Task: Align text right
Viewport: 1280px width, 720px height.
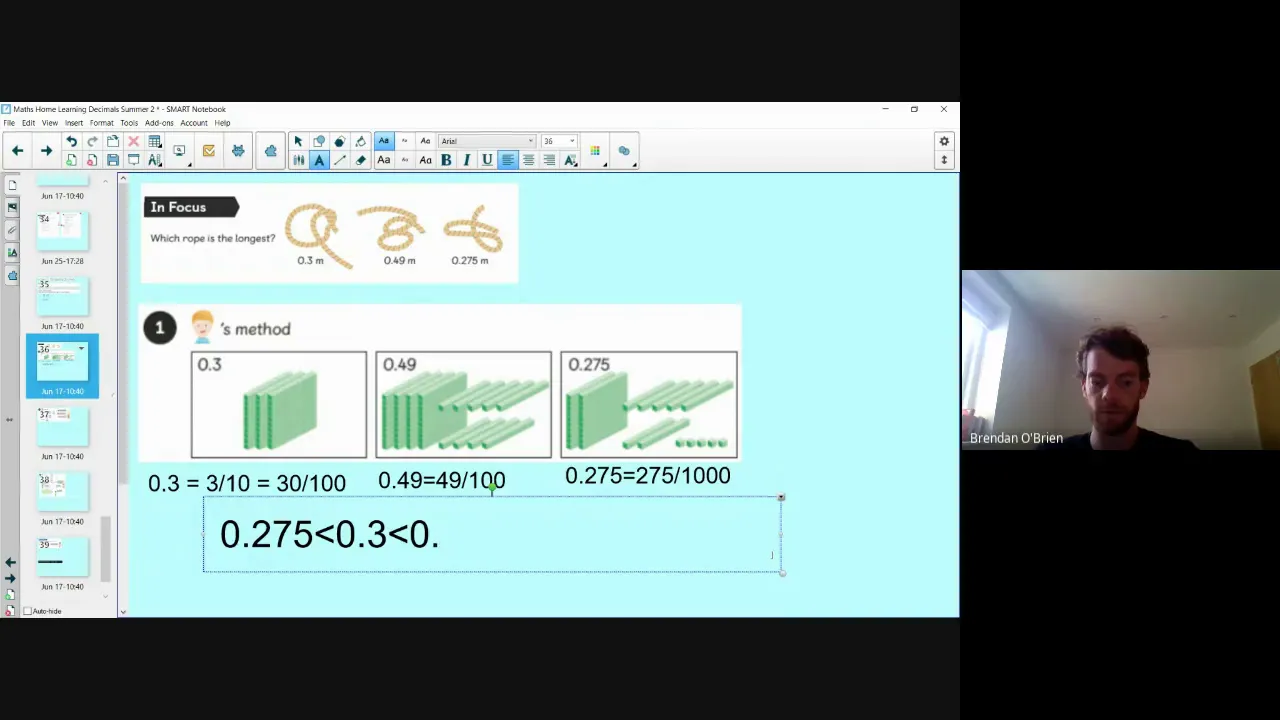Action: [549, 160]
